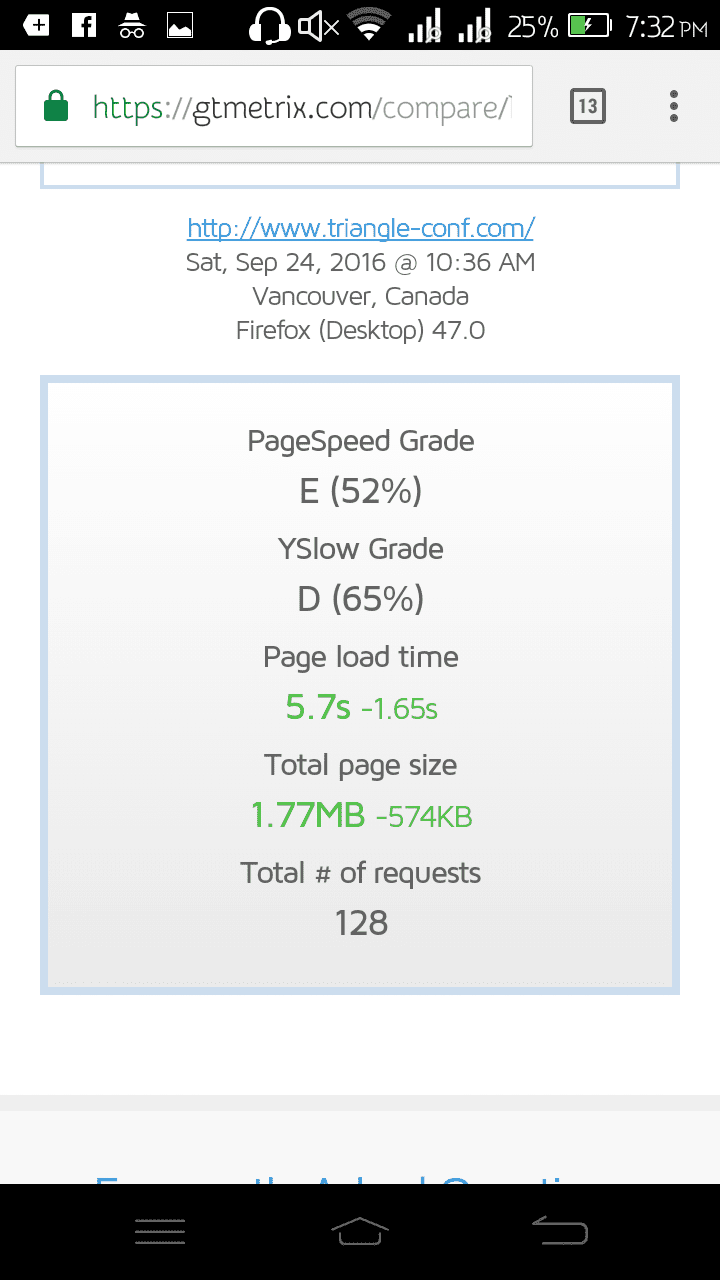Tap the 5.7s page load time value
The image size is (720, 1280).
[318, 708]
